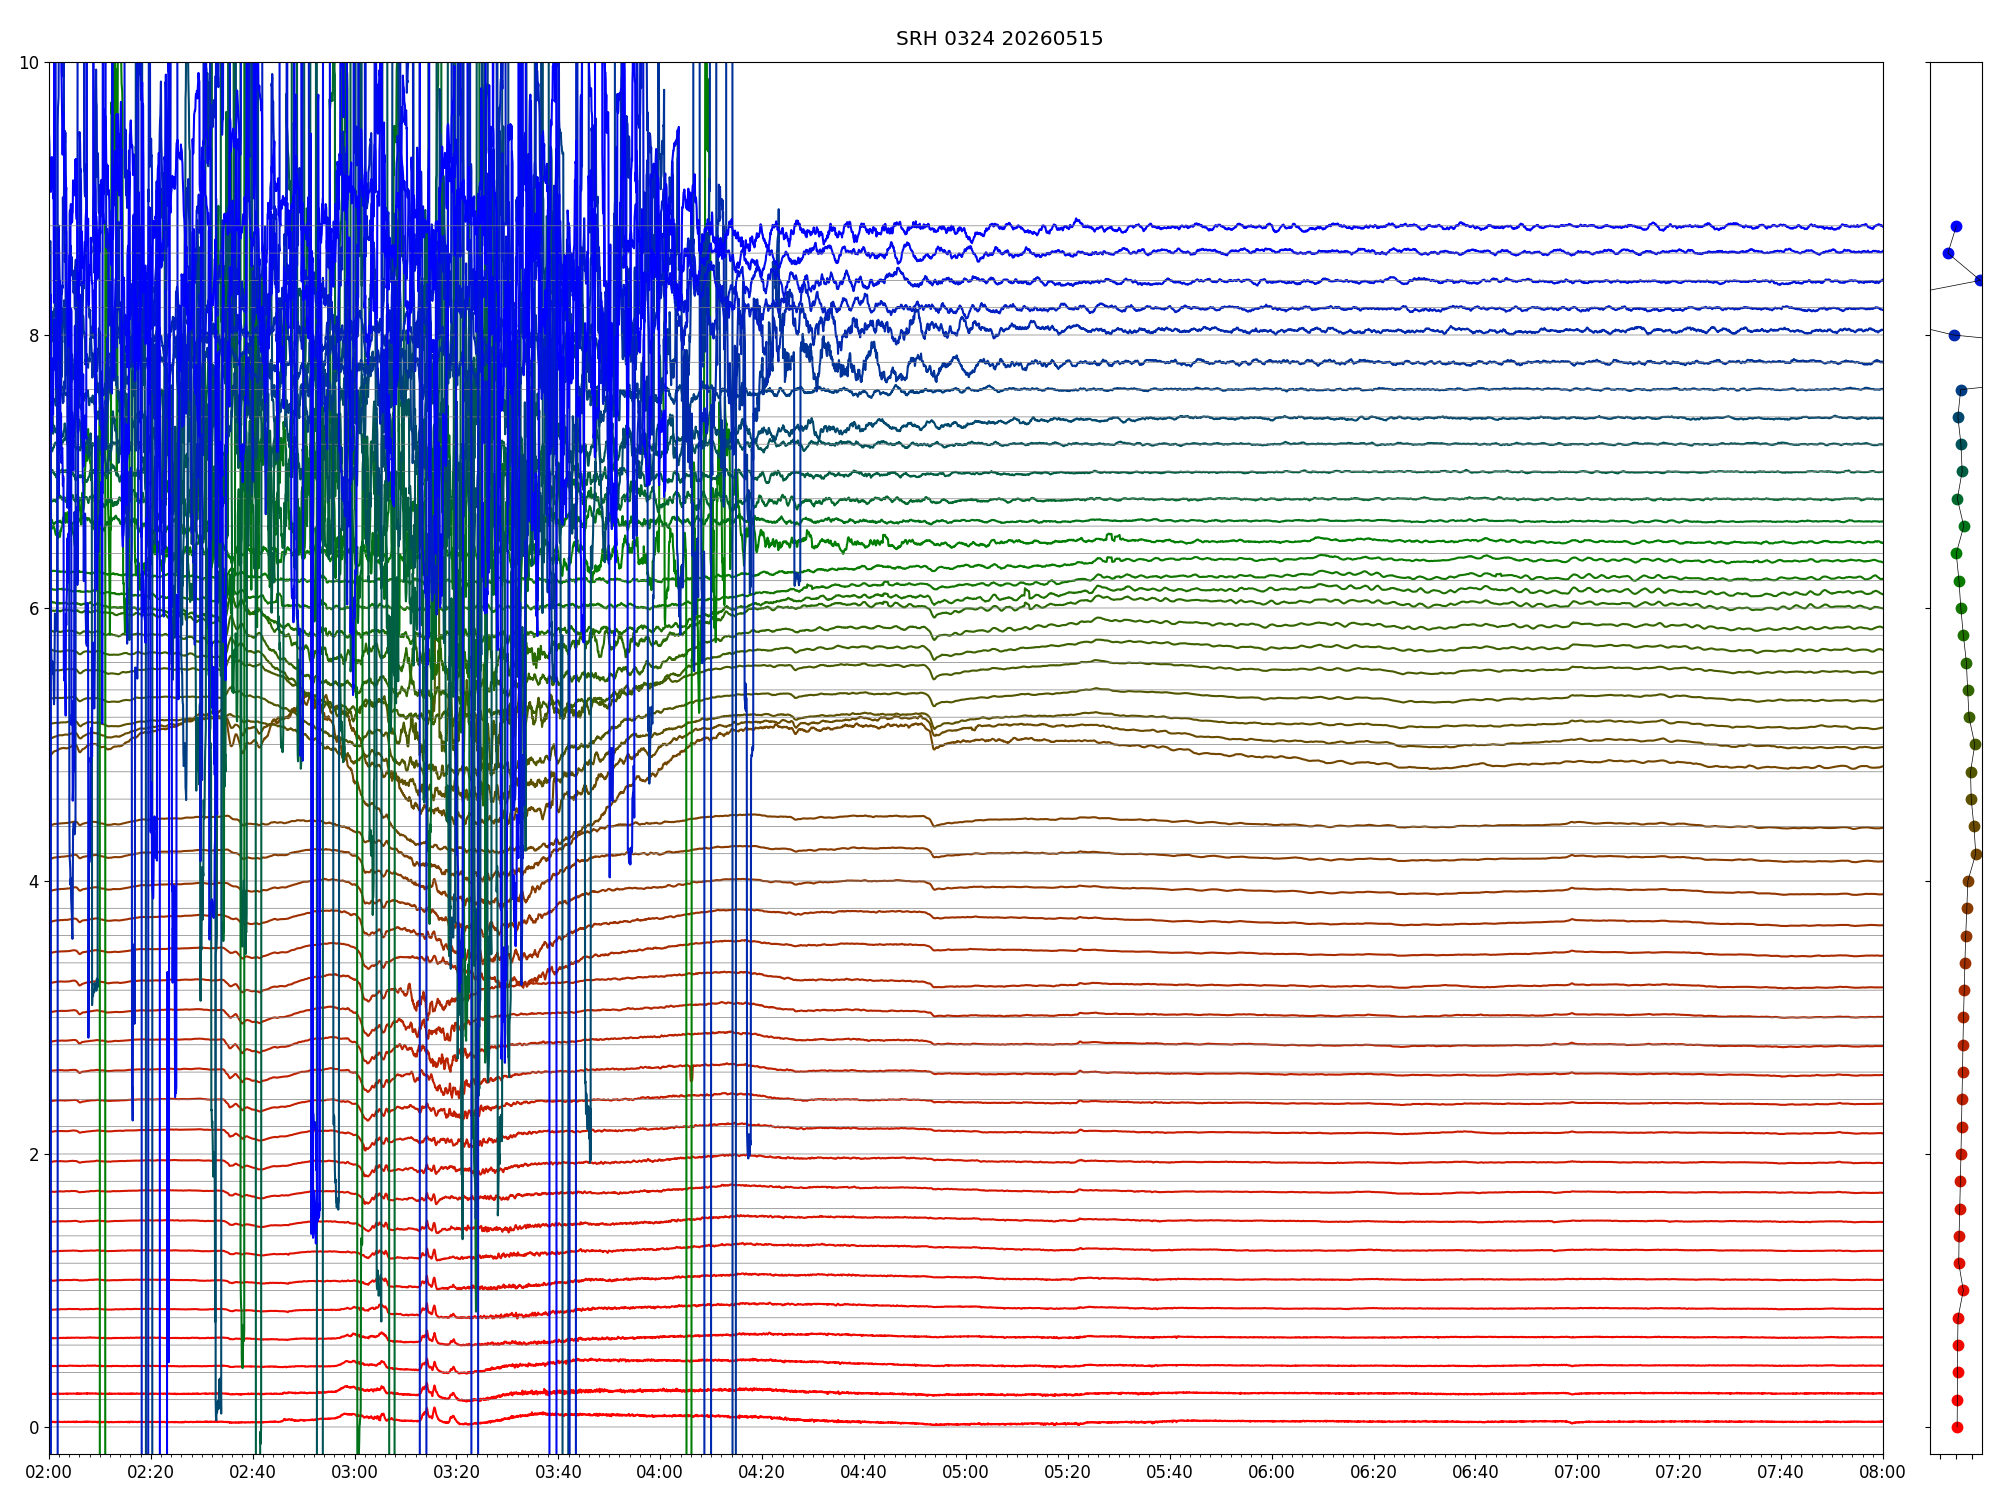Viewport: 2000px width, 1500px height.
Task: Click the 04:00 time axis label
Action: pos(660,1472)
